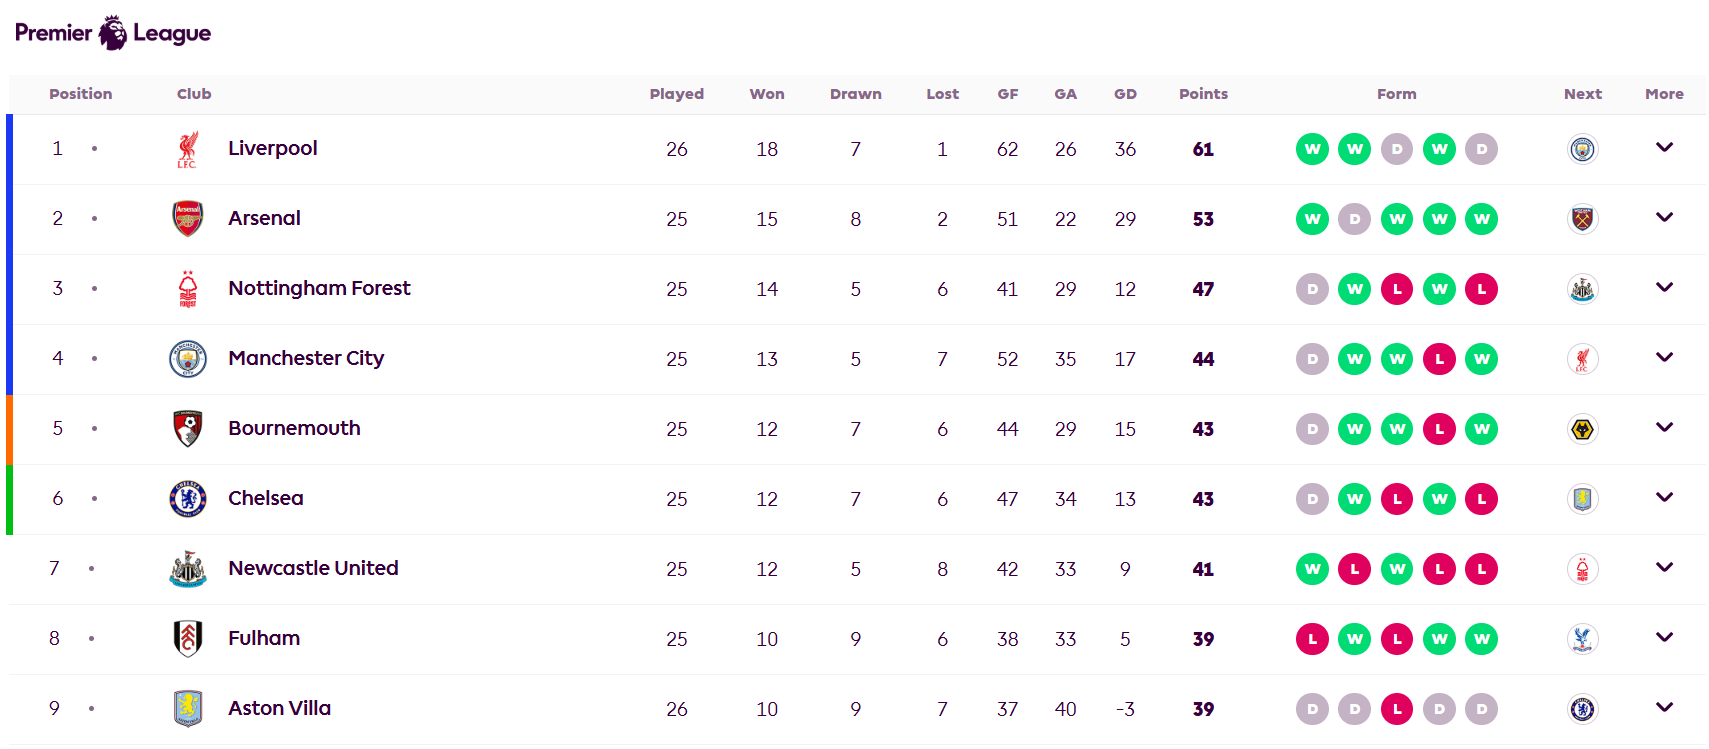The width and height of the screenshot is (1709, 749).
Task: Click the Fulham club crest
Action: click(x=187, y=639)
